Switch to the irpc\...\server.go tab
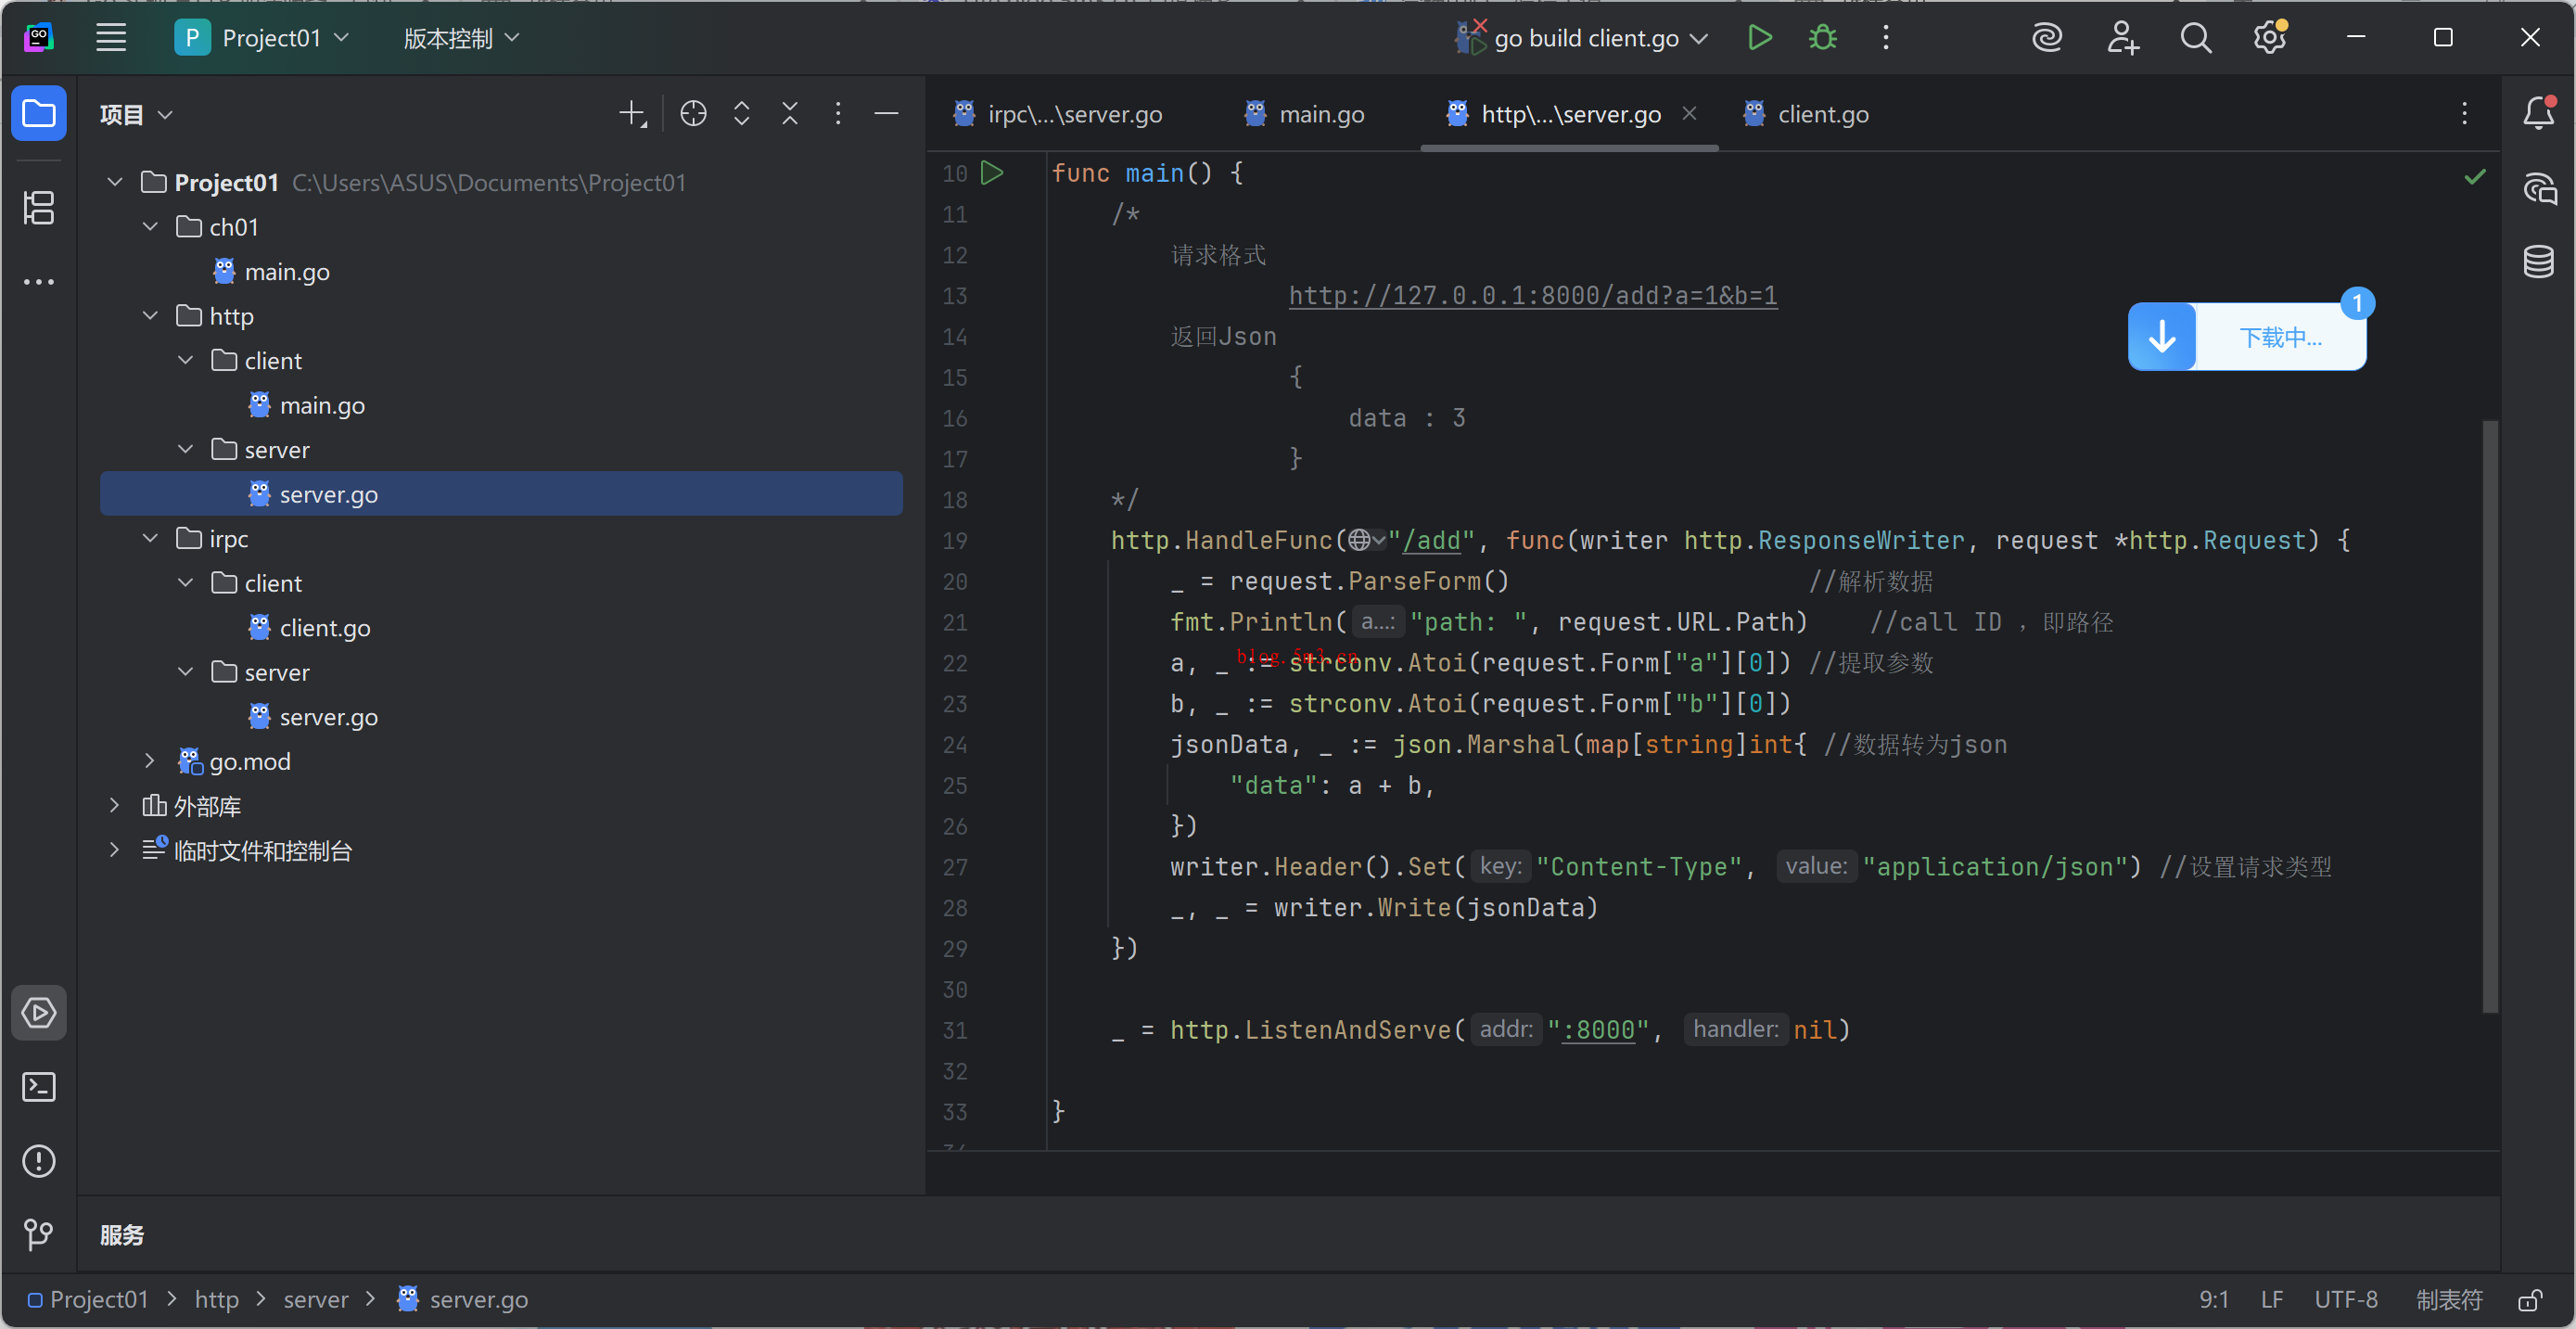Image resolution: width=2576 pixels, height=1329 pixels. [x=1059, y=114]
